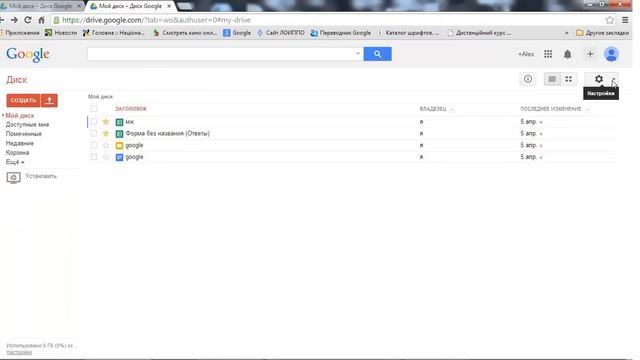Open the мк file name

click(x=130, y=122)
